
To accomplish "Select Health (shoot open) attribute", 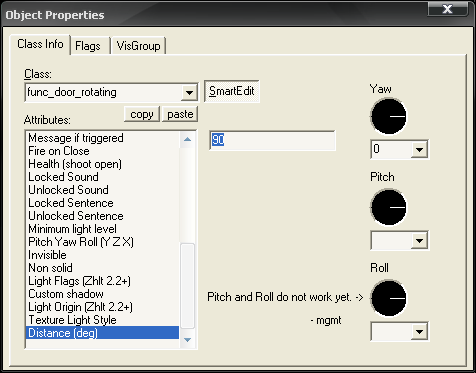I will click(x=102, y=164).
